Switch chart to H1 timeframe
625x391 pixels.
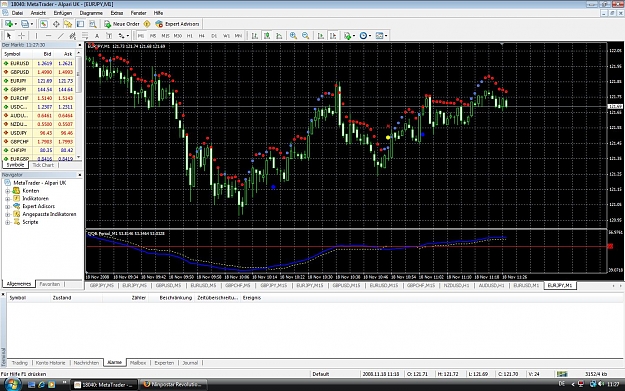pos(190,35)
